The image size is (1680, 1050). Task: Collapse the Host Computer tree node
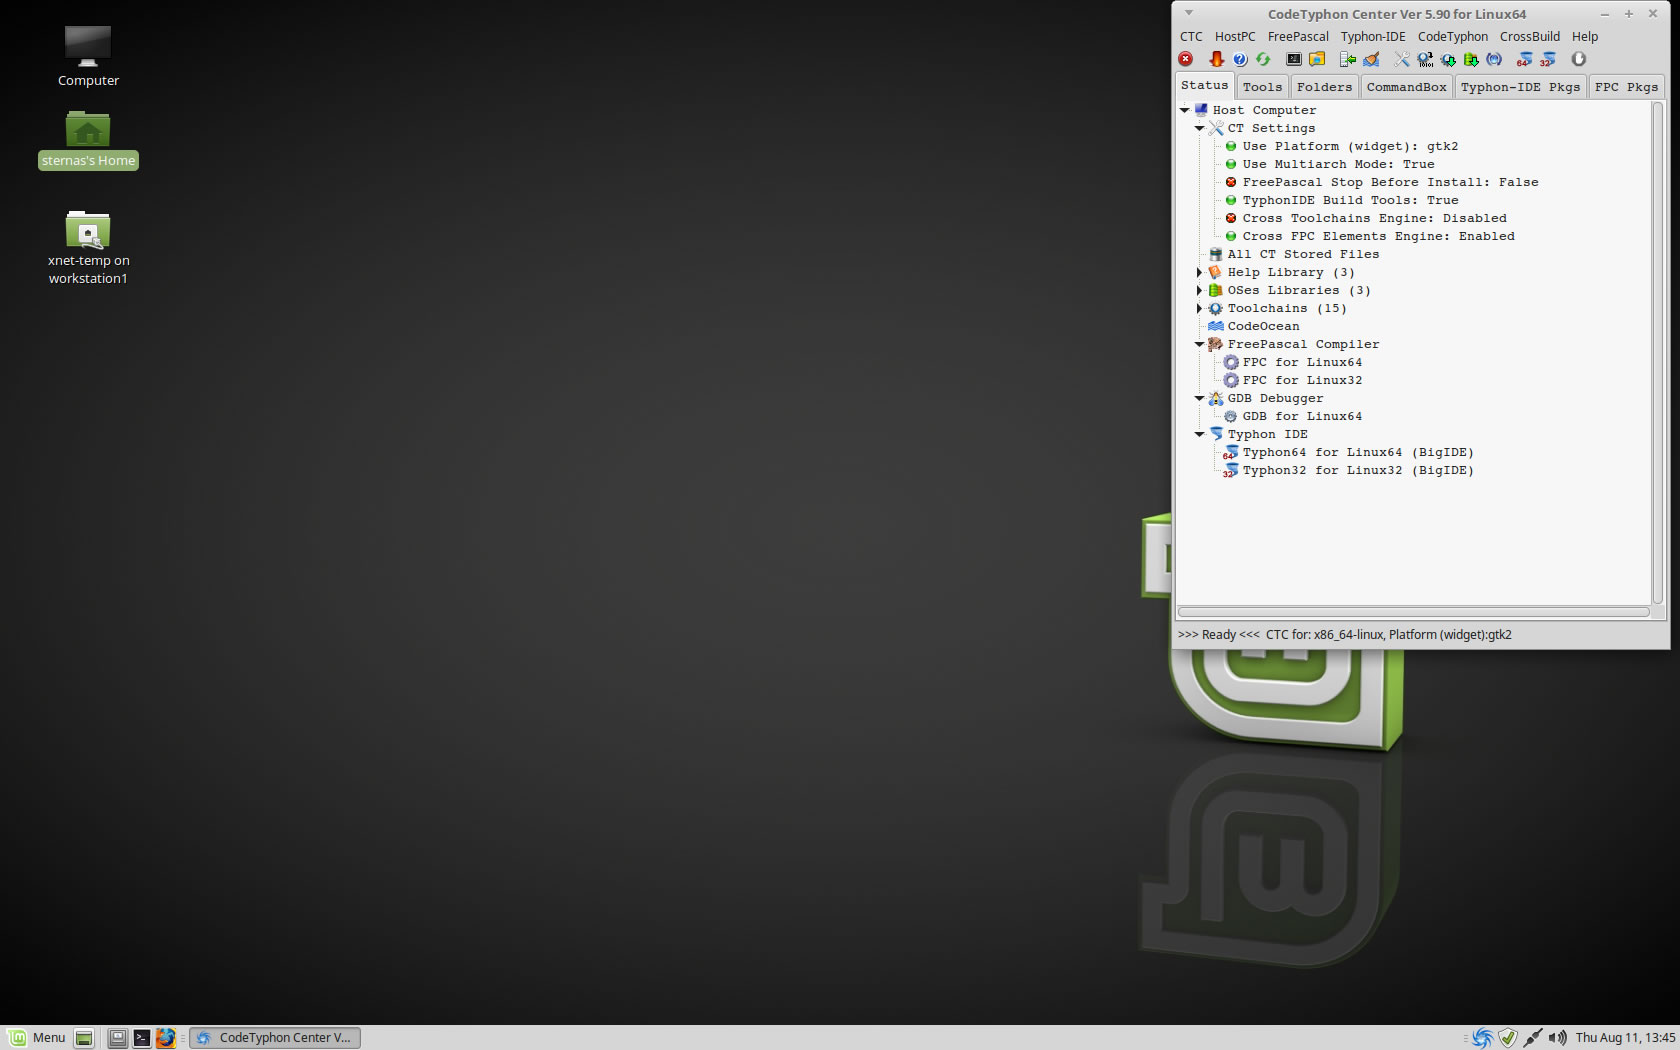click(x=1185, y=110)
